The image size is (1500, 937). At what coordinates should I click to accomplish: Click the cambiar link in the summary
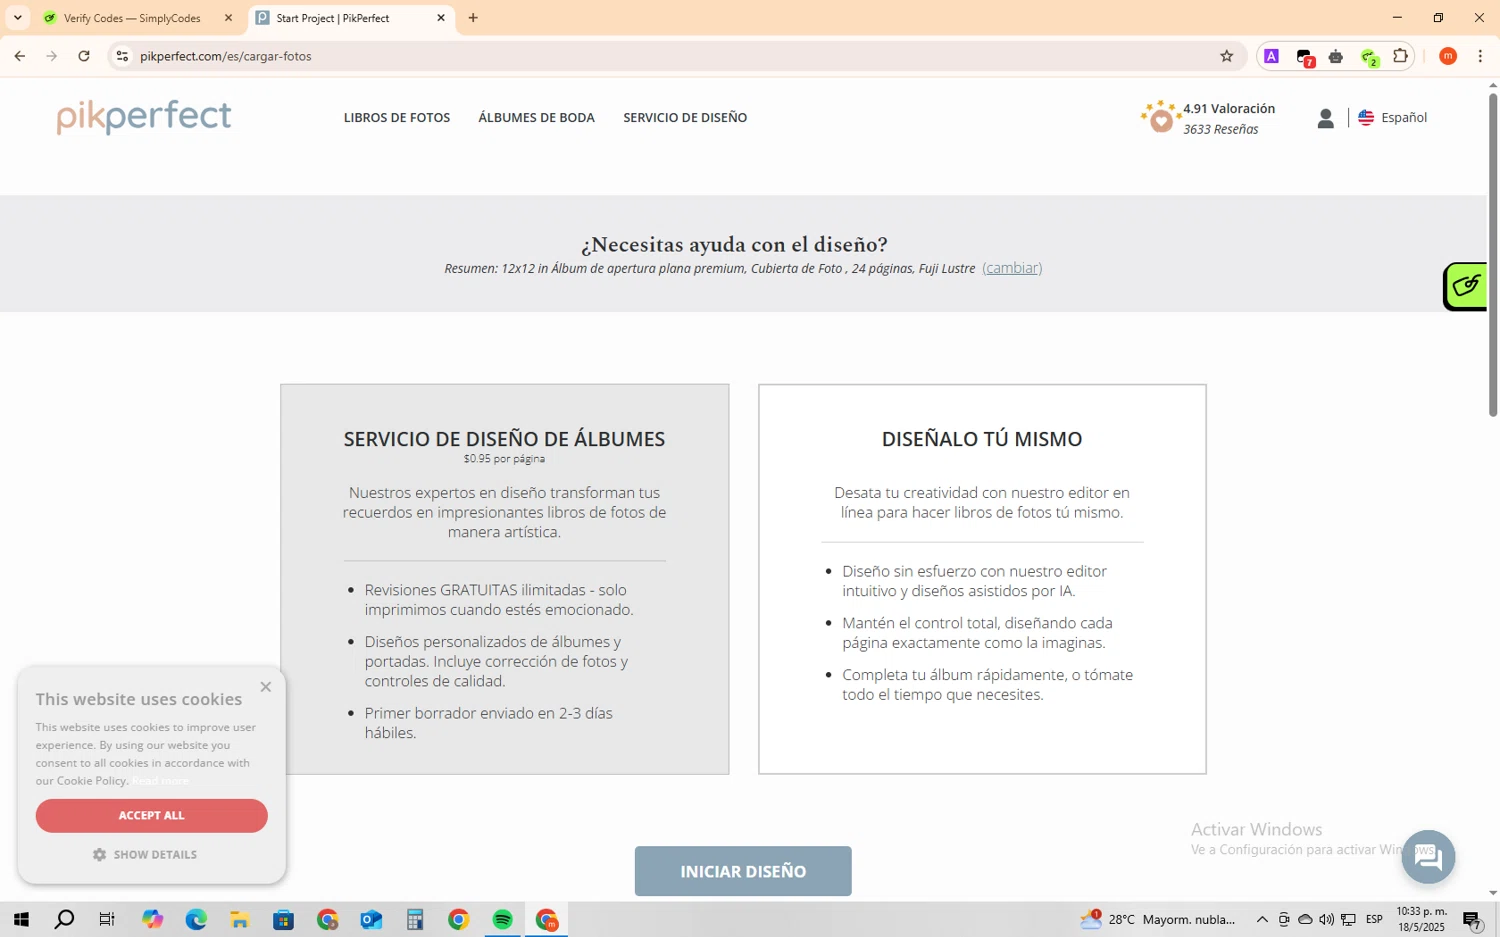click(1012, 268)
